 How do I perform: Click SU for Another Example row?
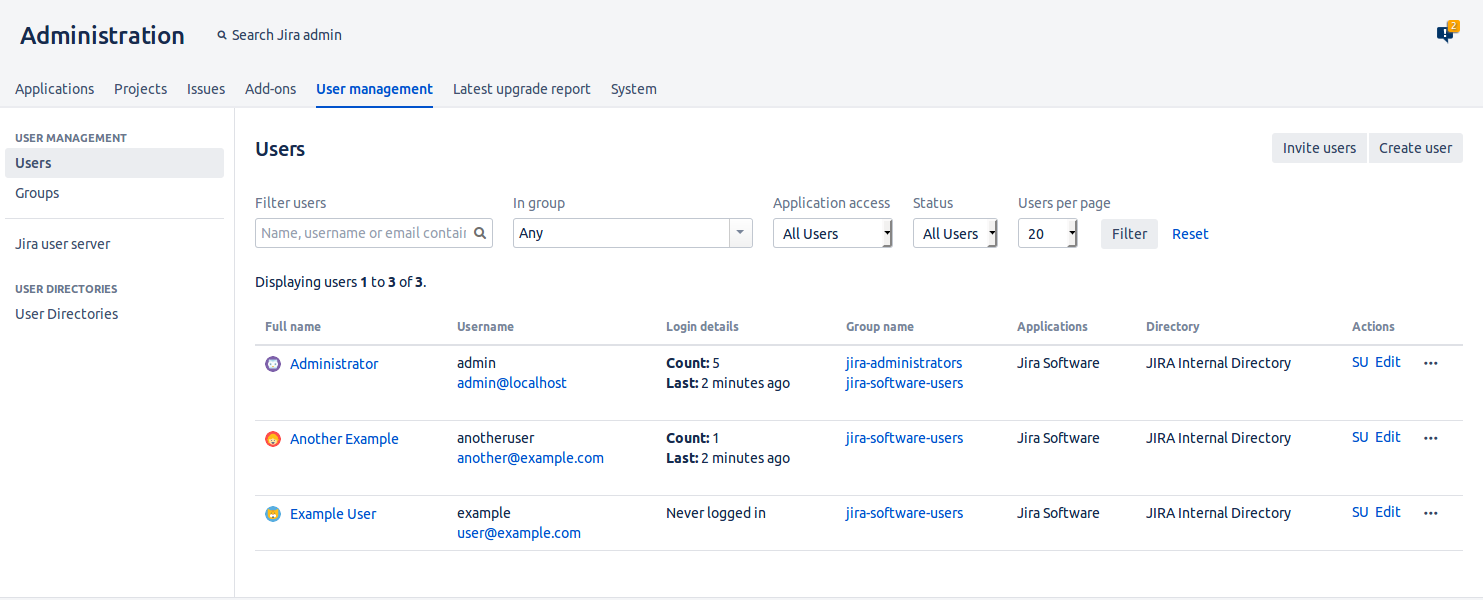click(1360, 437)
